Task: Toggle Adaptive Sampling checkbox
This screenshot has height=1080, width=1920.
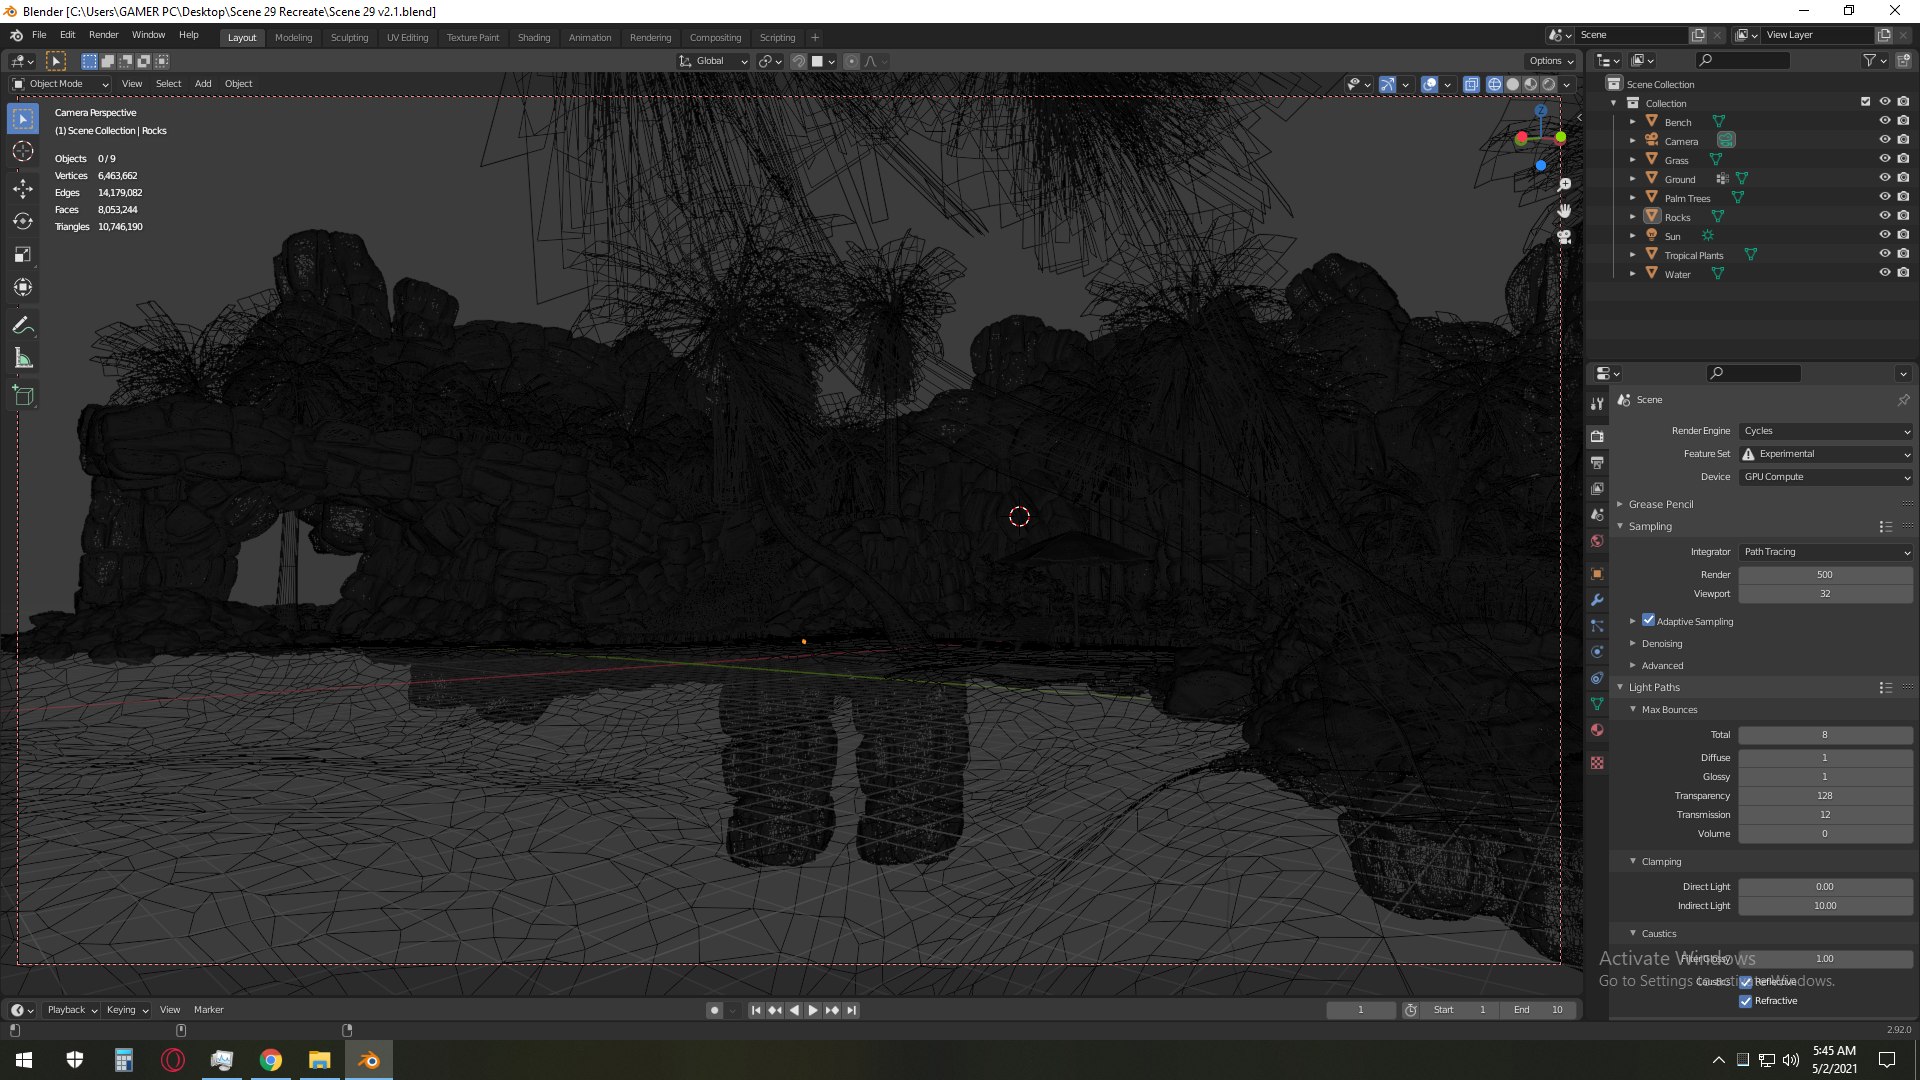Action: coord(1648,620)
